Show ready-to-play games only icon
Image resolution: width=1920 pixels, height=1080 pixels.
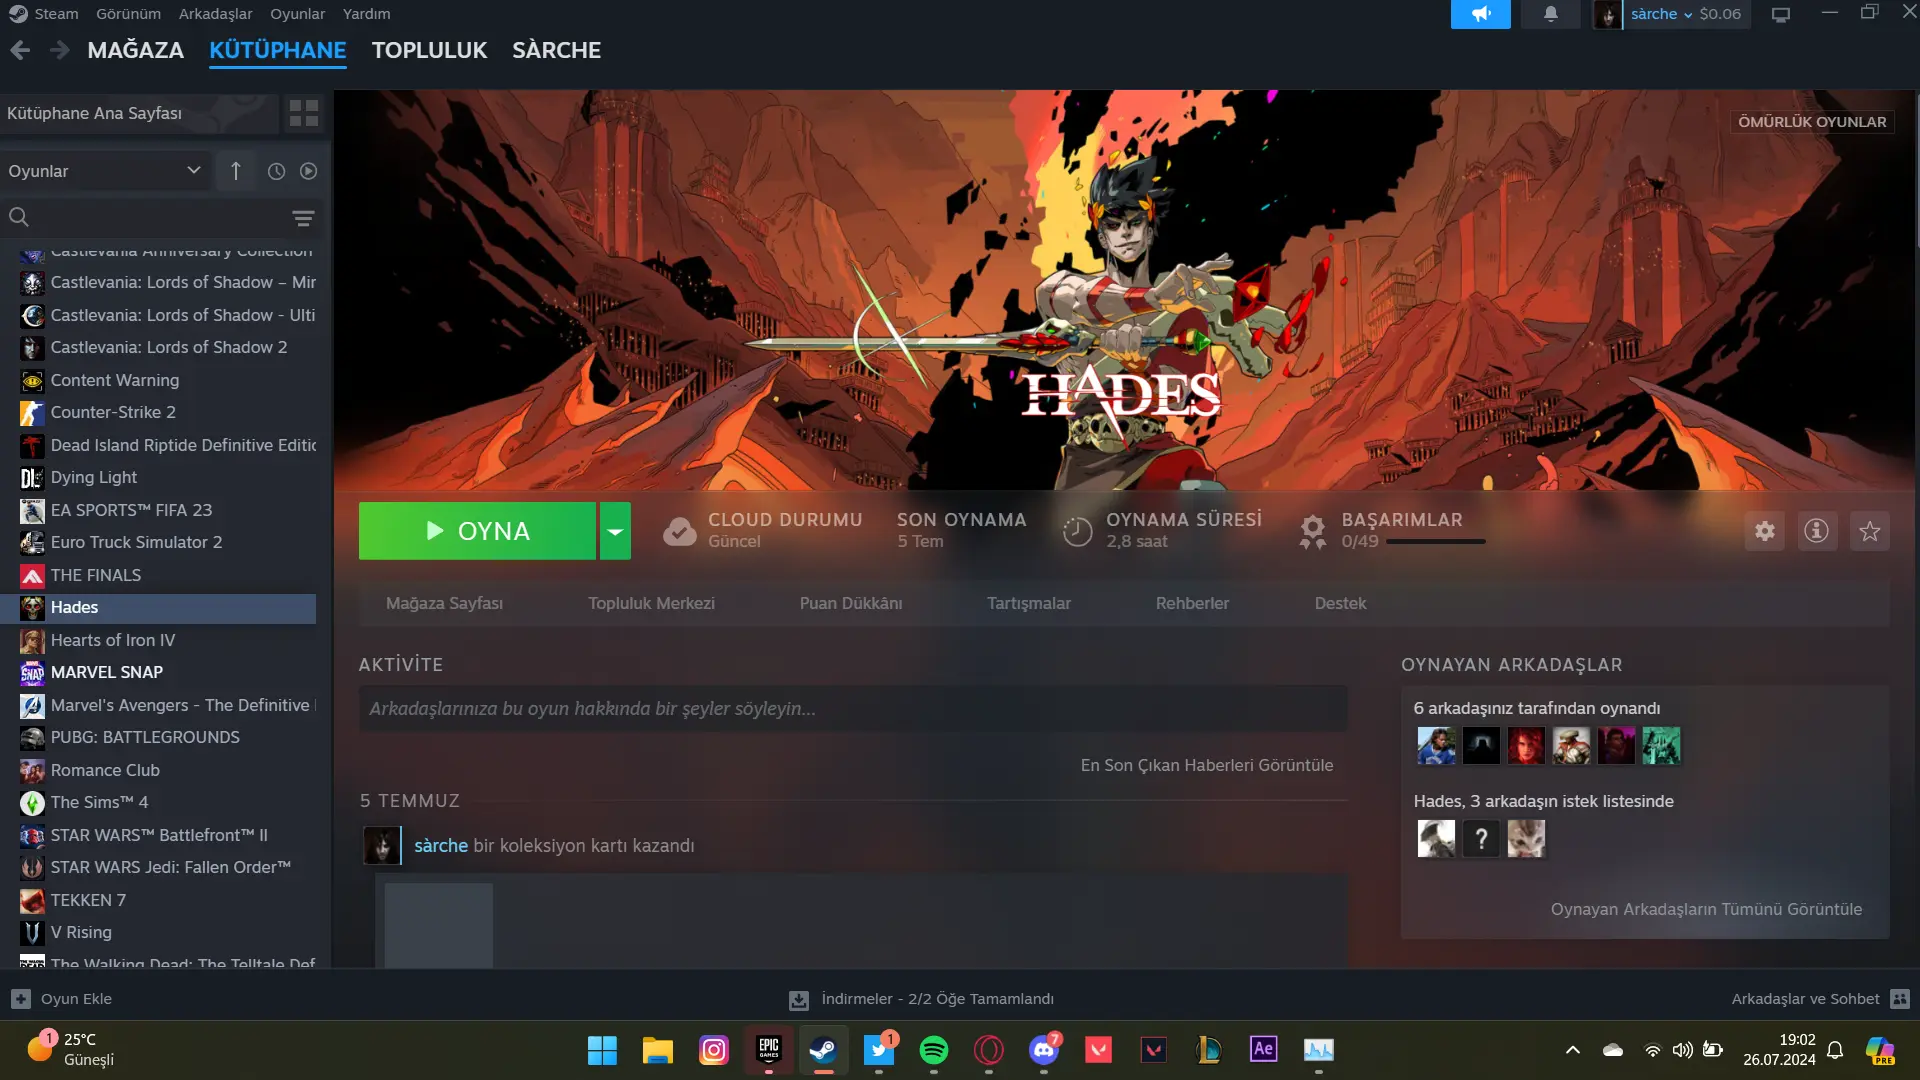coord(309,171)
